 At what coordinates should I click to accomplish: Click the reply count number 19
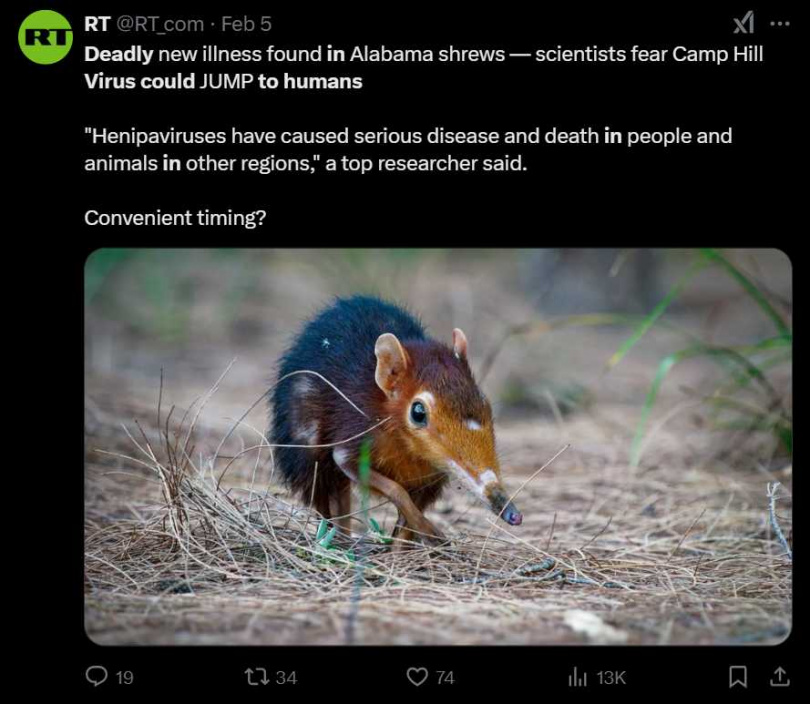coord(124,678)
